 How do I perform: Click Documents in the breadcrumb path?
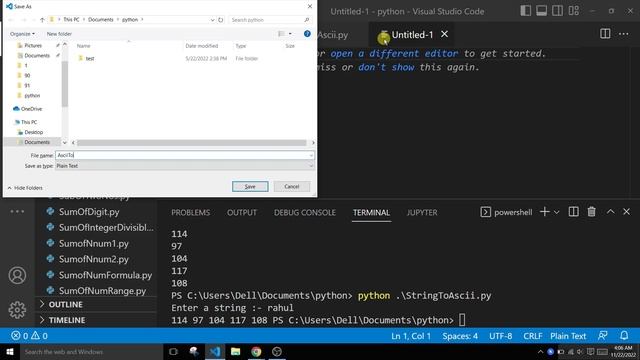coord(100,20)
